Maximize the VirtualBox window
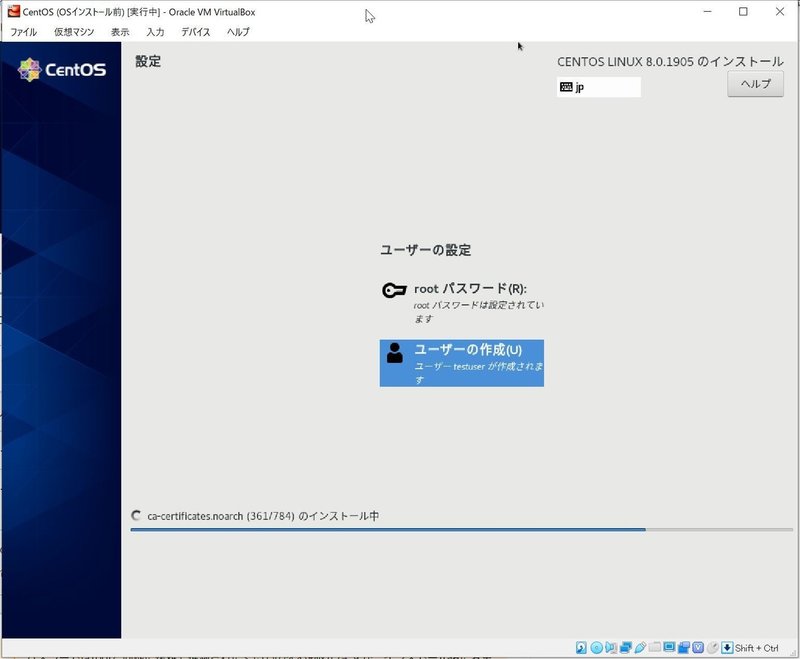 [743, 11]
